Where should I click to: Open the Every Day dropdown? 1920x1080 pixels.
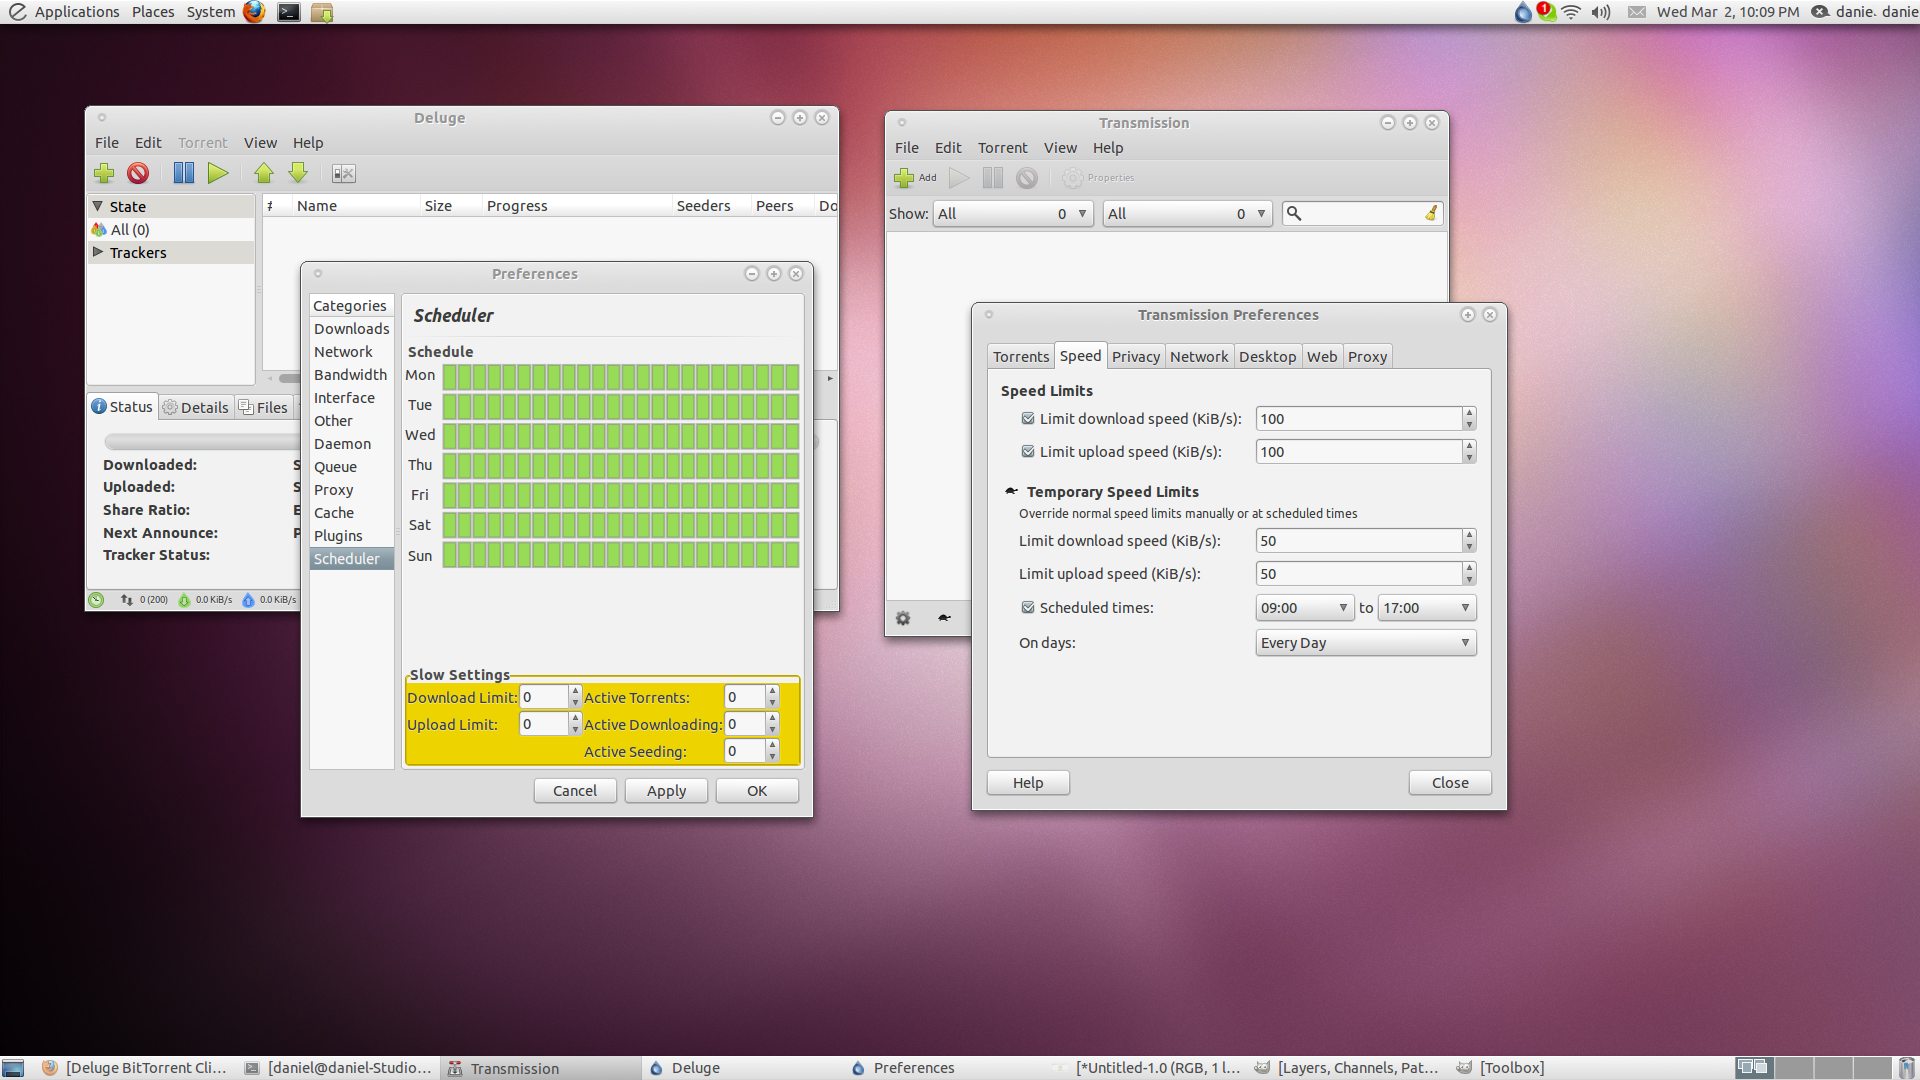click(1365, 643)
